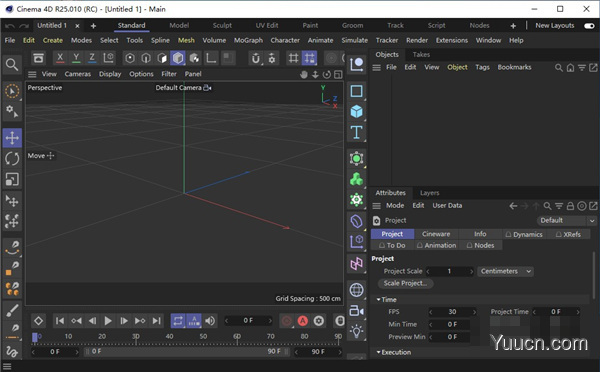
Task: Open Objects panel in new window icon
Action: coord(593,68)
